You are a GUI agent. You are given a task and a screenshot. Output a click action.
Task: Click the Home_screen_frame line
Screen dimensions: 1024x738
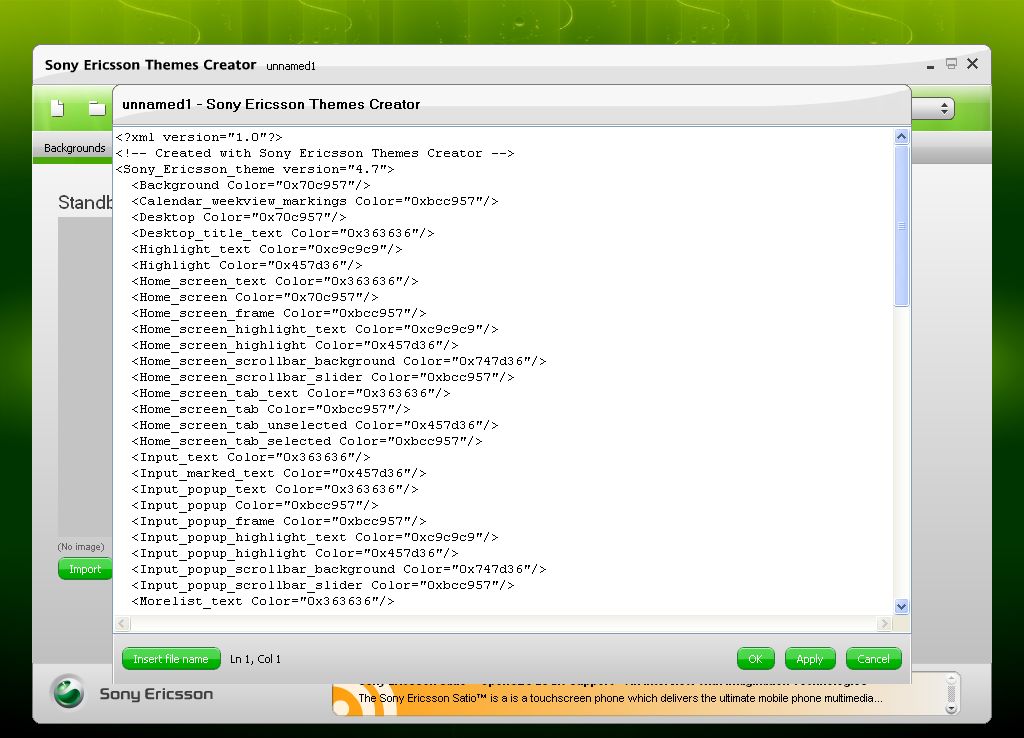(279, 313)
